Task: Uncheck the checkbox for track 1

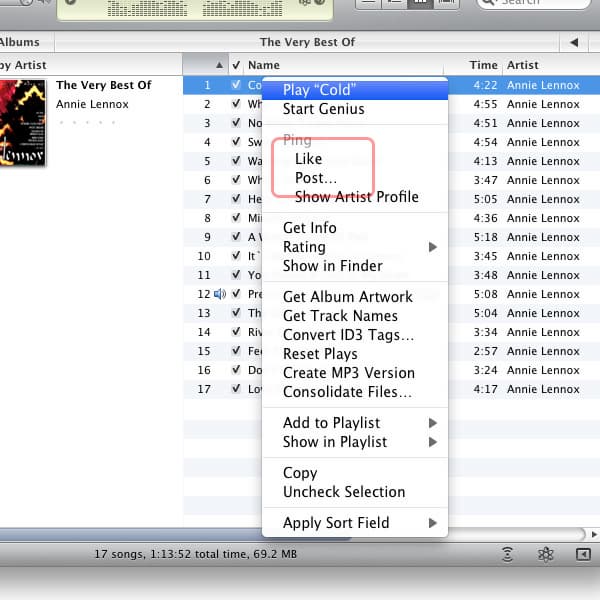Action: [x=236, y=85]
